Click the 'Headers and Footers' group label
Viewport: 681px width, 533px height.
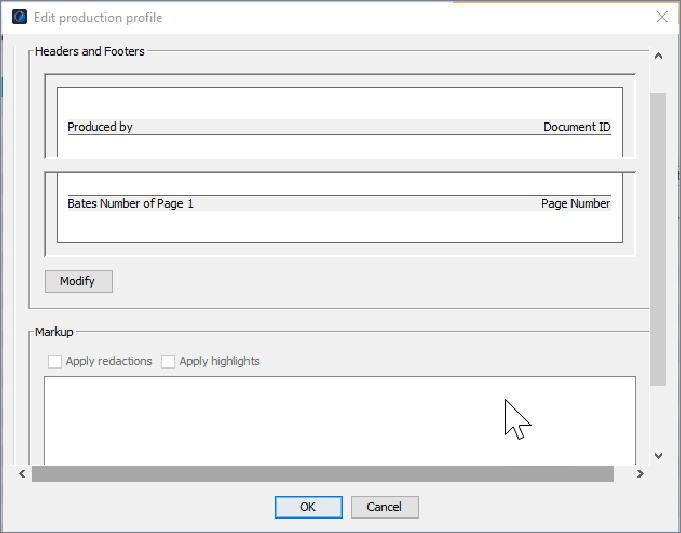90,52
